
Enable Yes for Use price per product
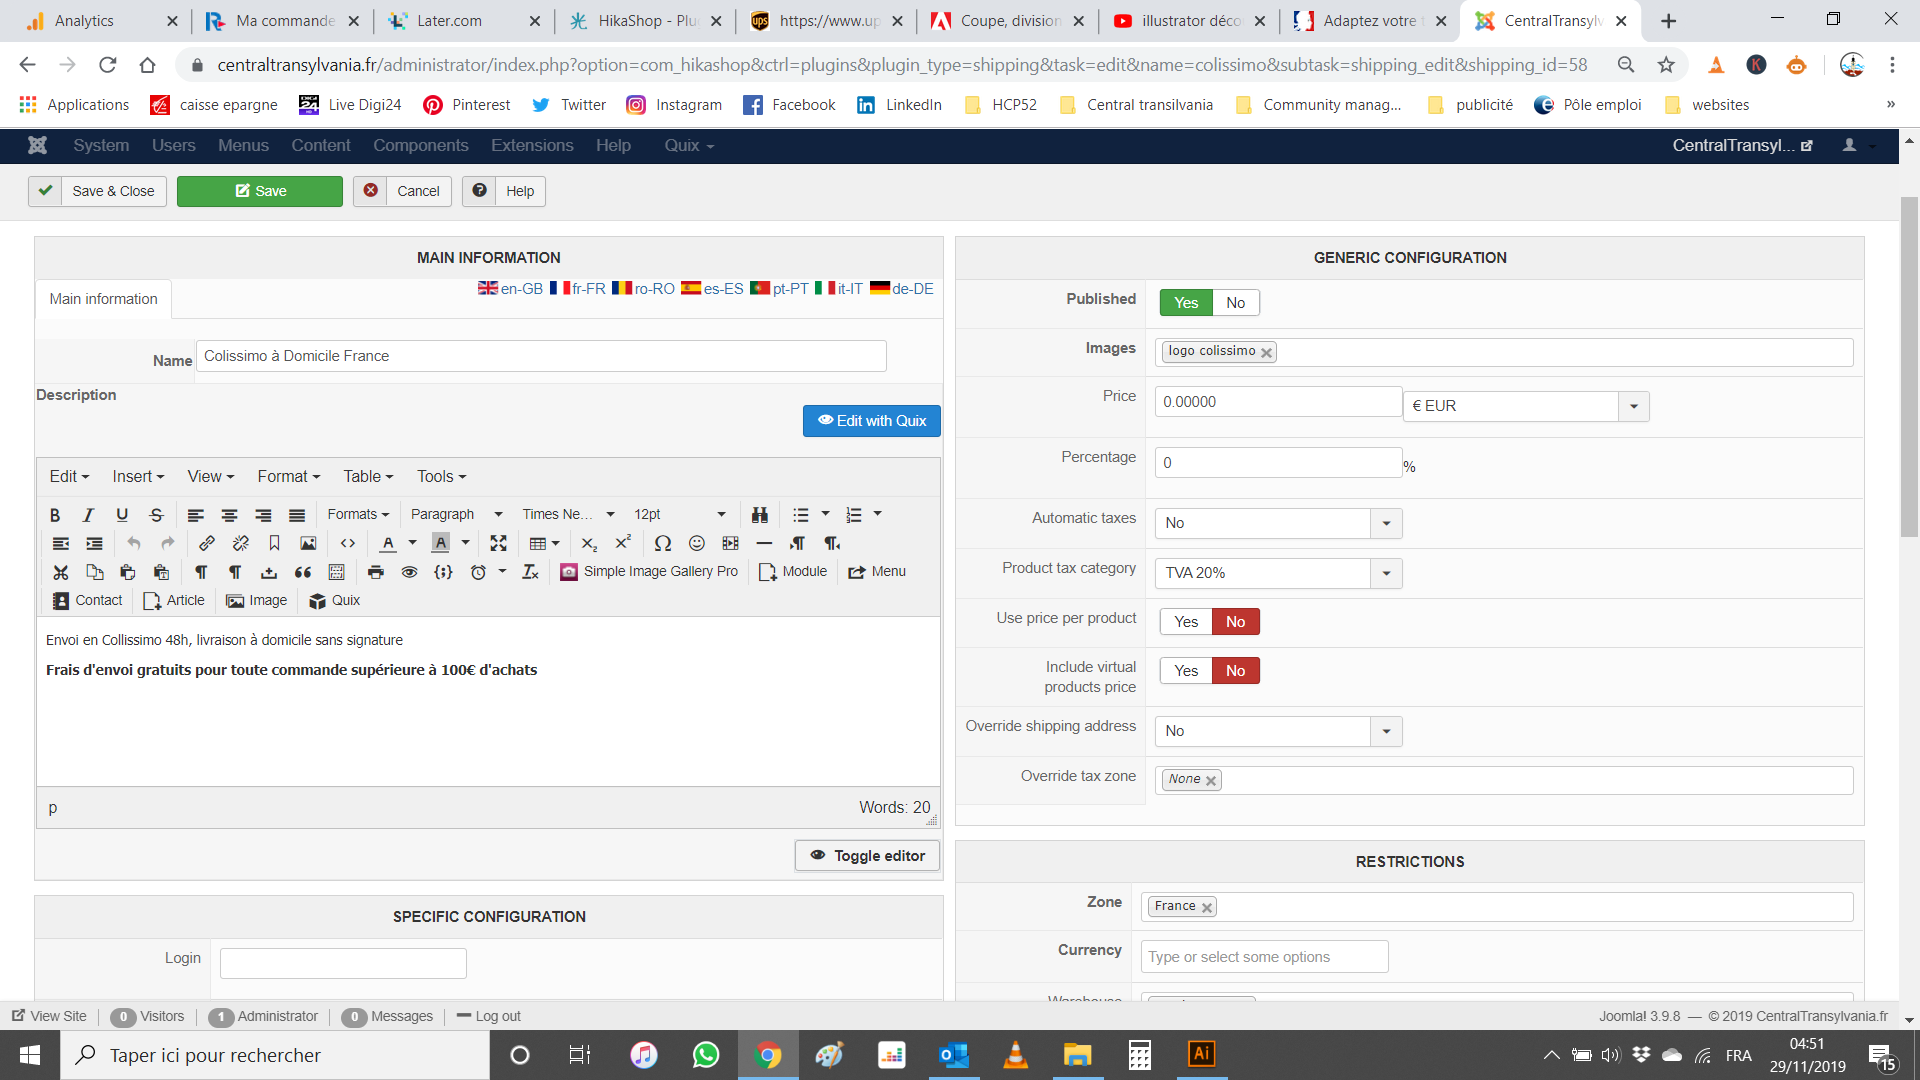coord(1186,622)
